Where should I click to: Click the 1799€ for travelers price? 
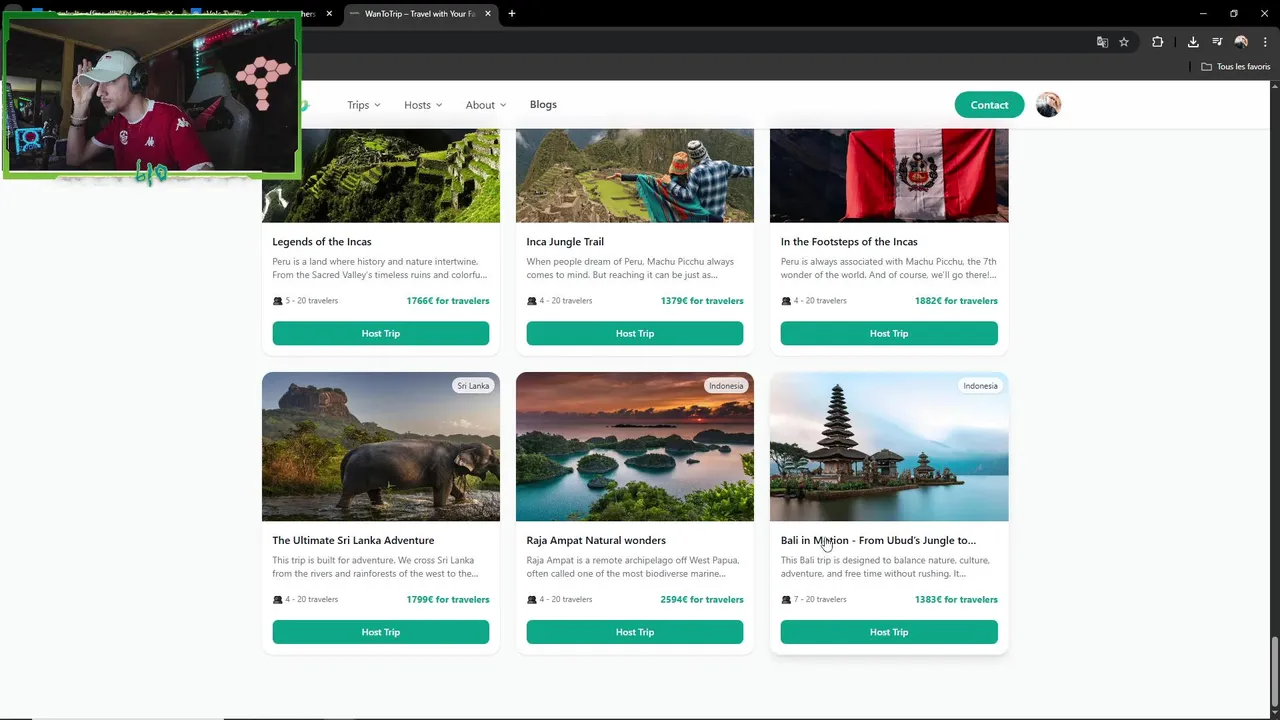448,600
